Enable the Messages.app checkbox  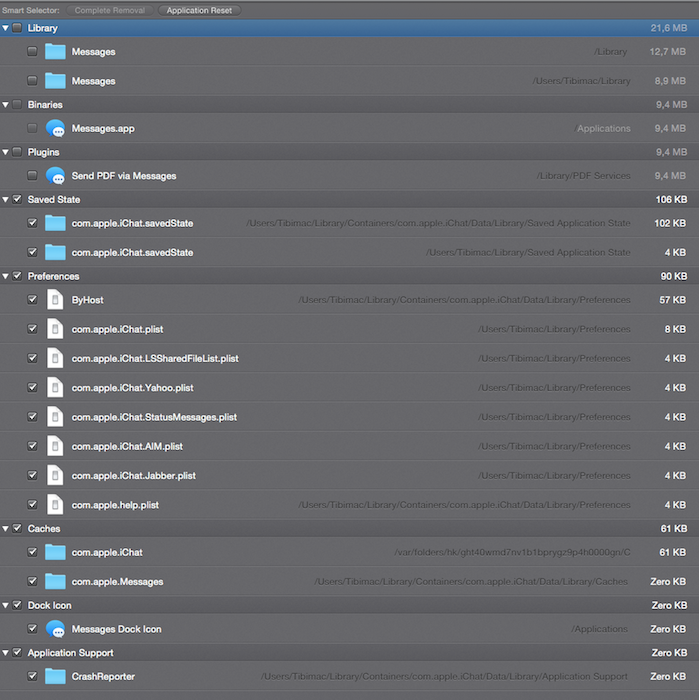point(33,128)
